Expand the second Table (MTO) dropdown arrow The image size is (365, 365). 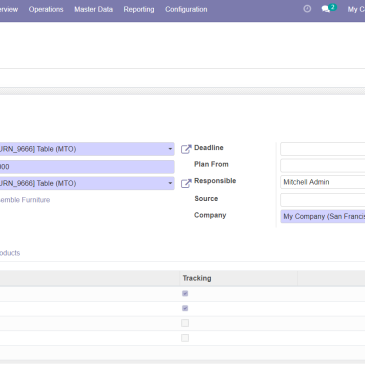click(170, 183)
